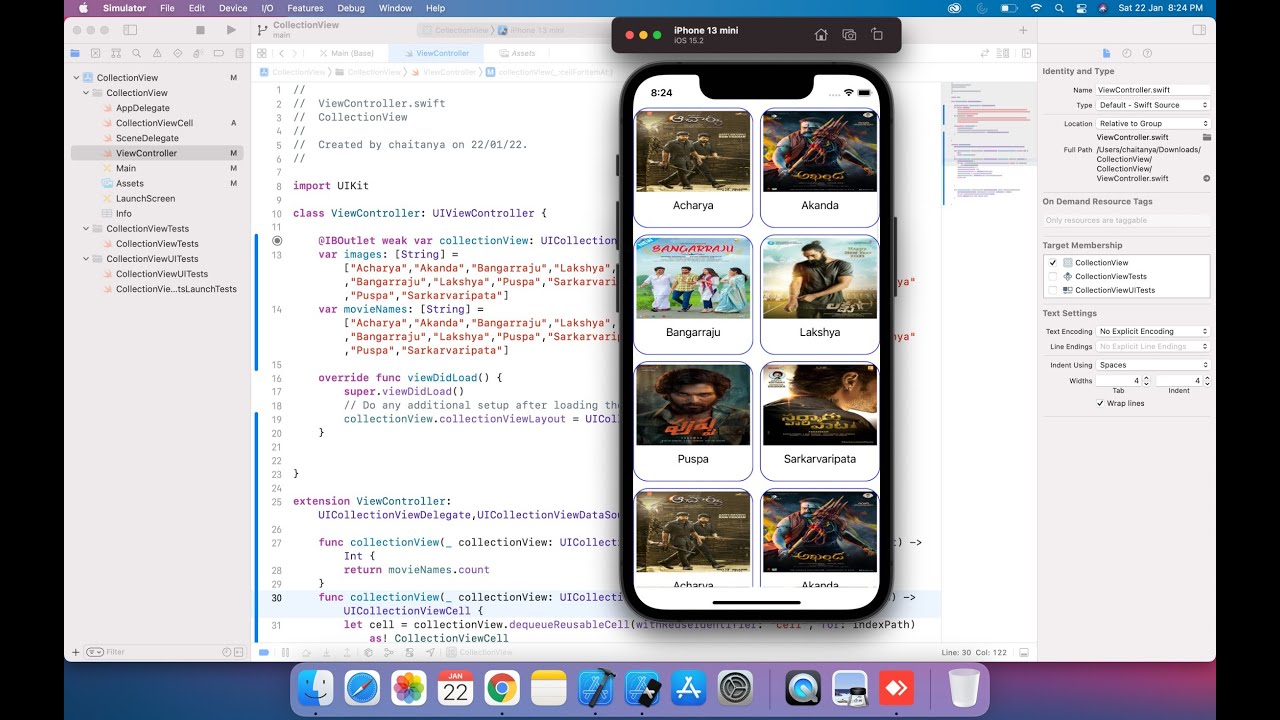Open the symbol navigator
This screenshot has height=720, width=1280.
(x=115, y=53)
